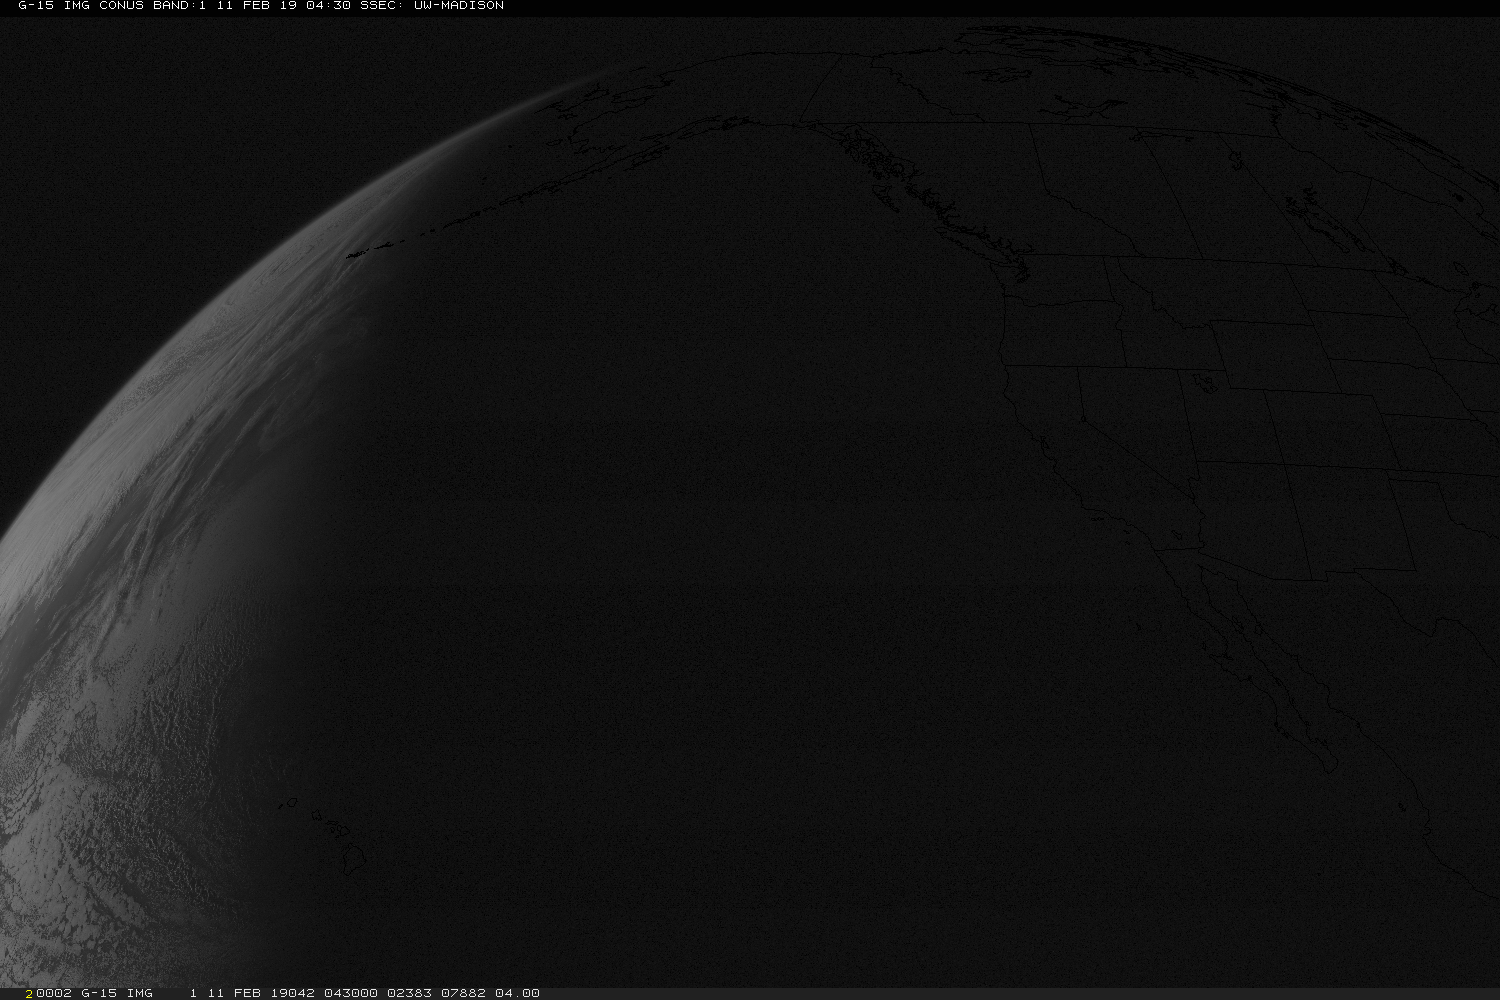Click the Kauai island outline in Hawaii
This screenshot has height=1000, width=1500.
291,802
